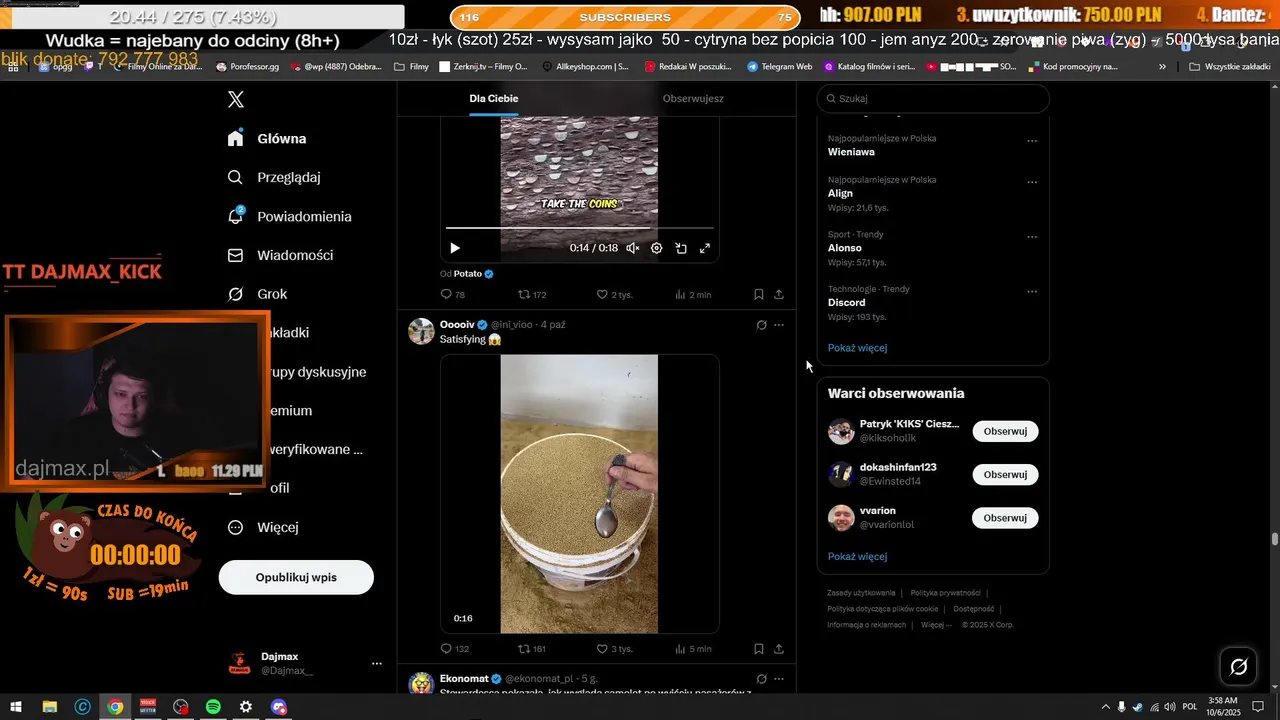Open Filmy bookmarks folder
1280x720 pixels.
[x=412, y=67]
